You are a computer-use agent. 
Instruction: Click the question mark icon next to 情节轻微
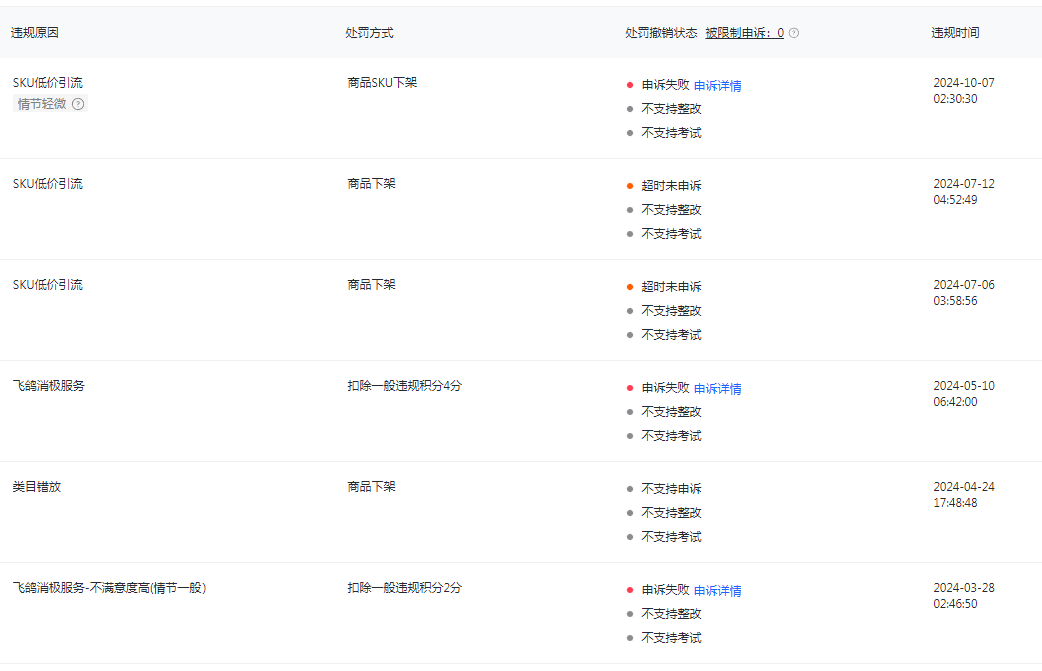[x=78, y=104]
